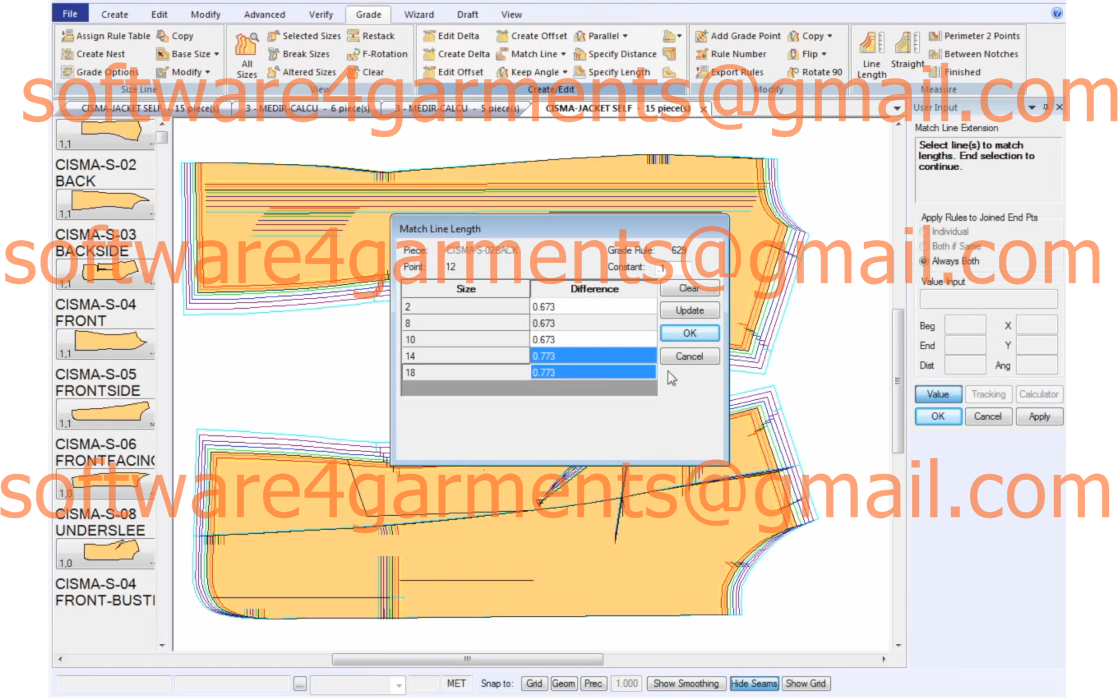The image size is (1118, 698).
Task: Click the All Sizes icon
Action: click(x=246, y=55)
